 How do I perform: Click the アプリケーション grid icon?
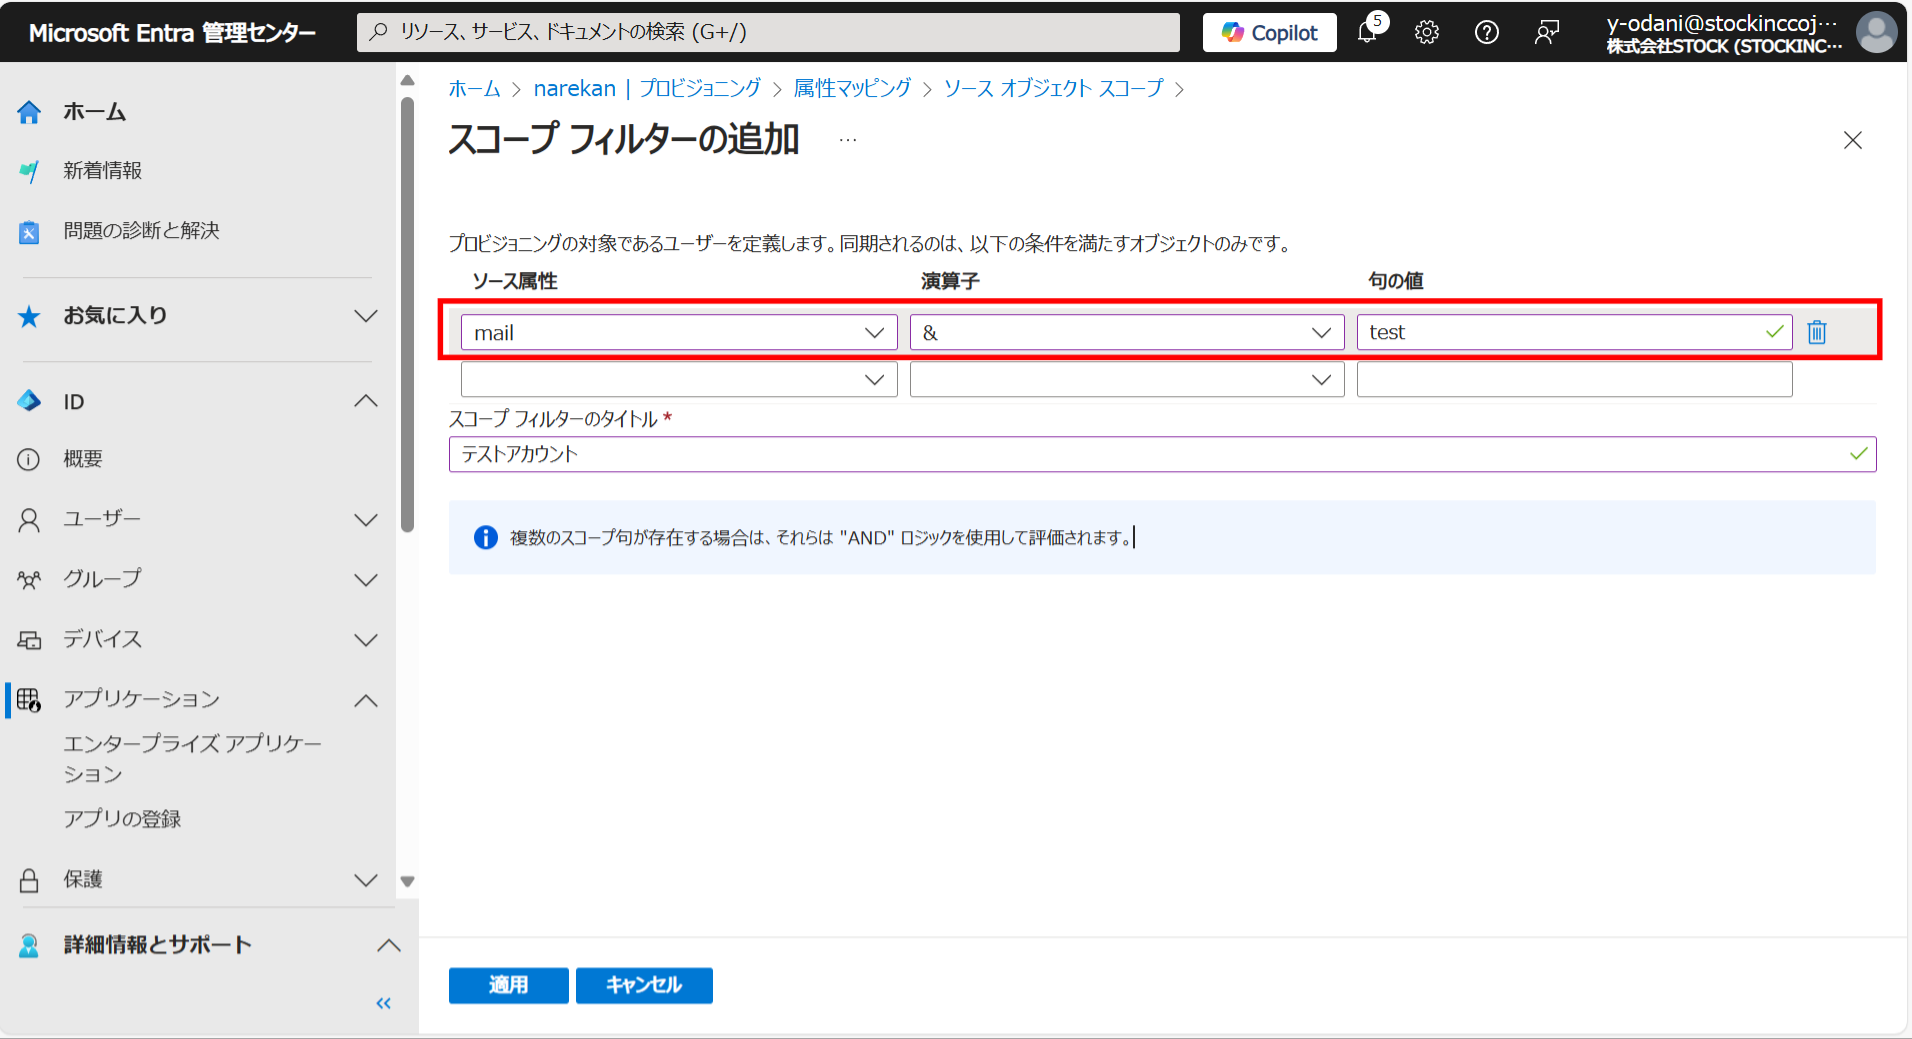(29, 699)
